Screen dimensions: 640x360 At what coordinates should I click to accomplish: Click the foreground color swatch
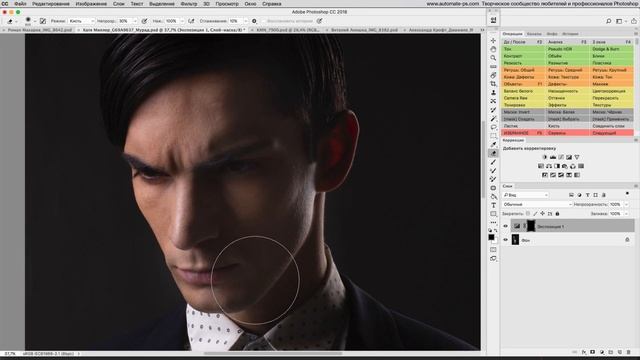[491, 237]
